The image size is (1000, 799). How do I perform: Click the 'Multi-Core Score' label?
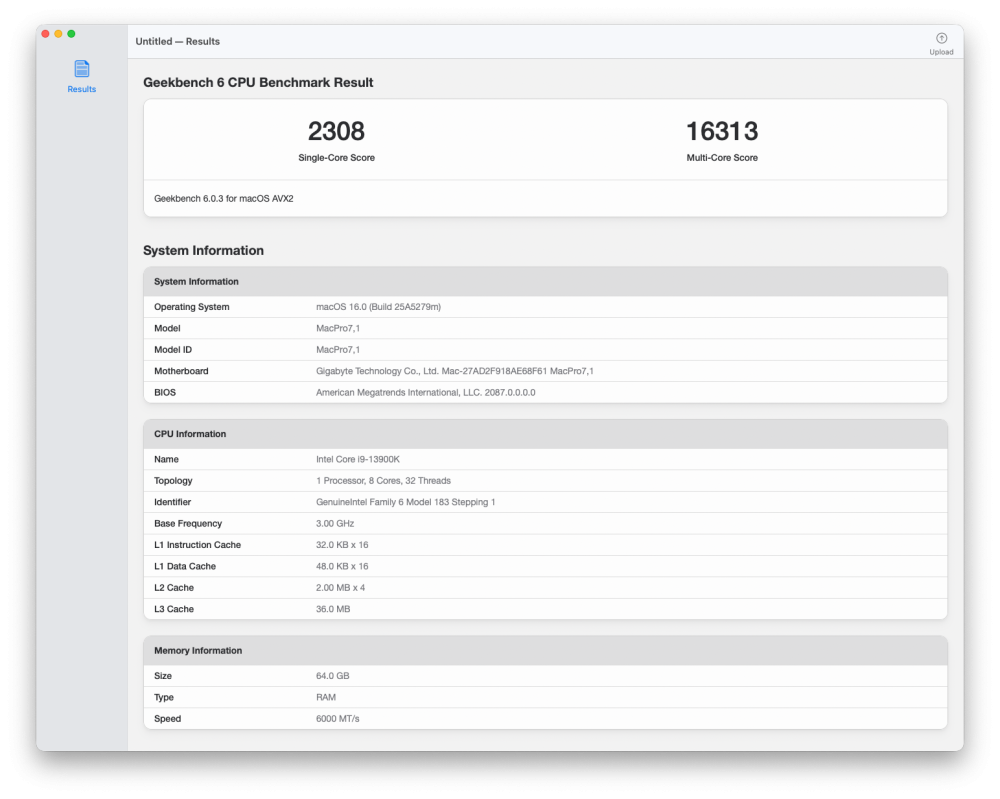[x=722, y=158]
